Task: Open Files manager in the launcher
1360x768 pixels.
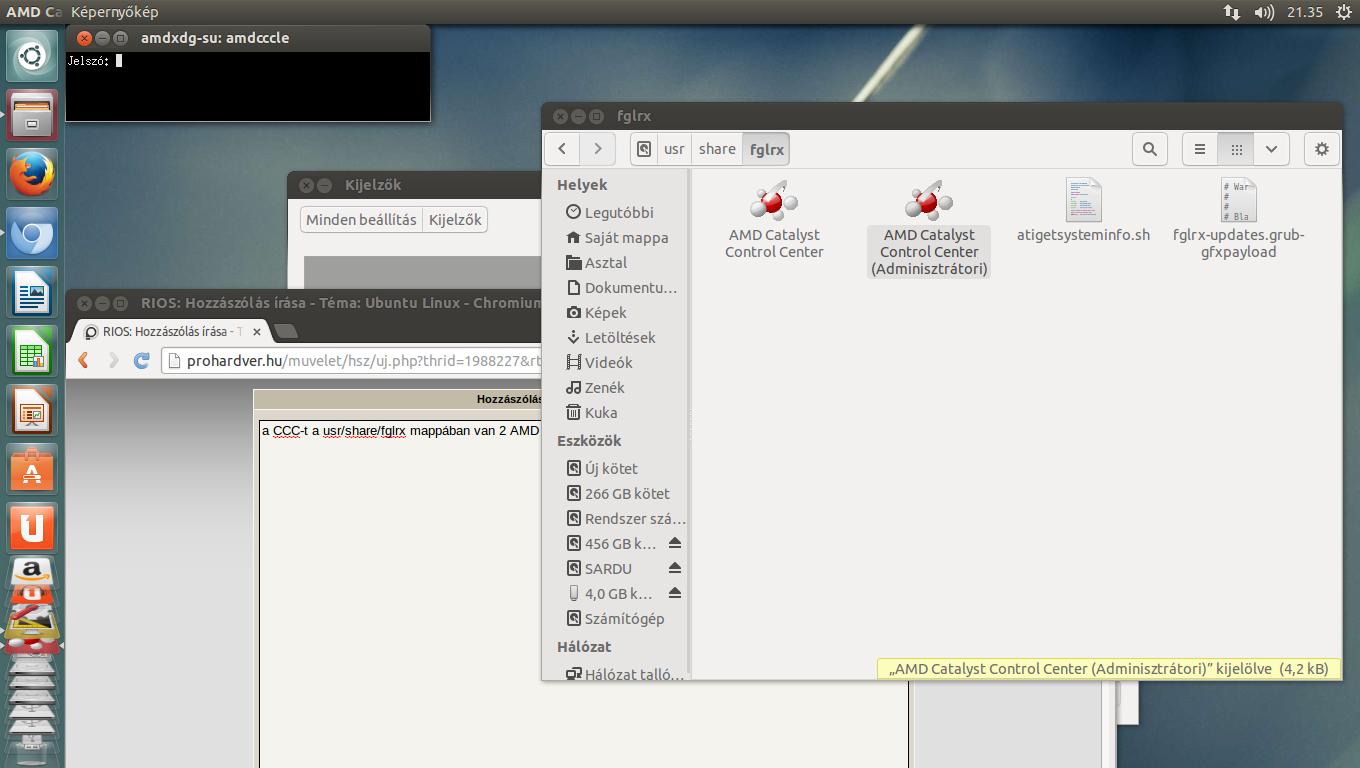Action: [x=32, y=115]
